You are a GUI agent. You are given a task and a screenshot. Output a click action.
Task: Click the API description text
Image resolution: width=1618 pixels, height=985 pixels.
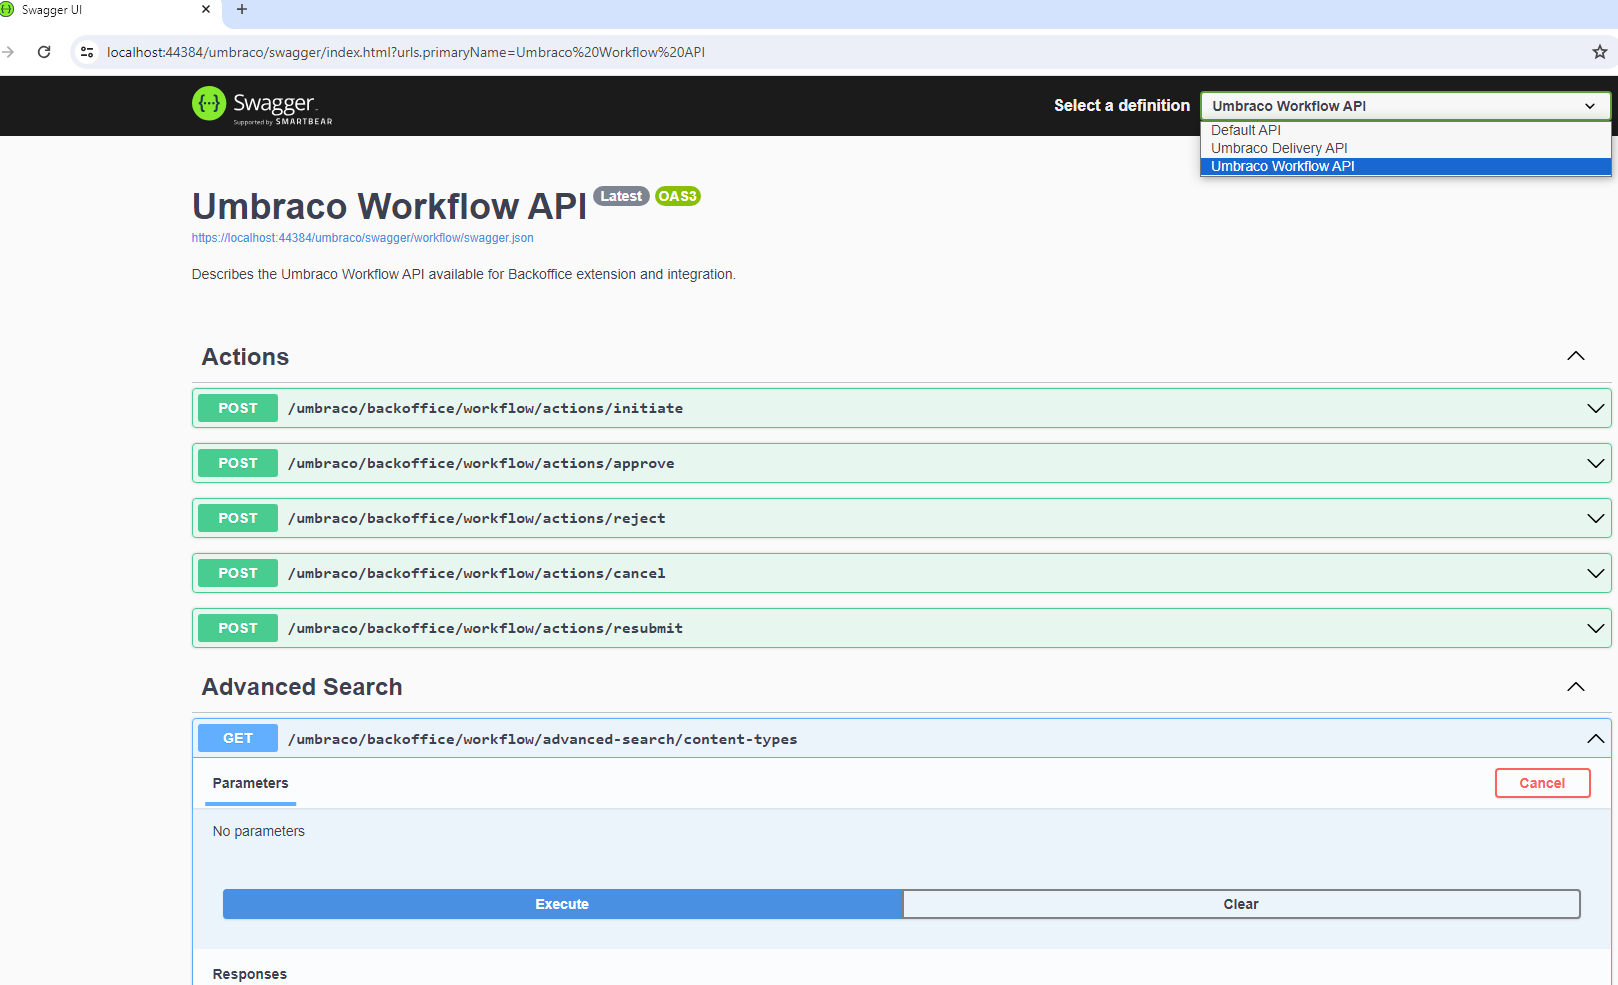pos(463,274)
